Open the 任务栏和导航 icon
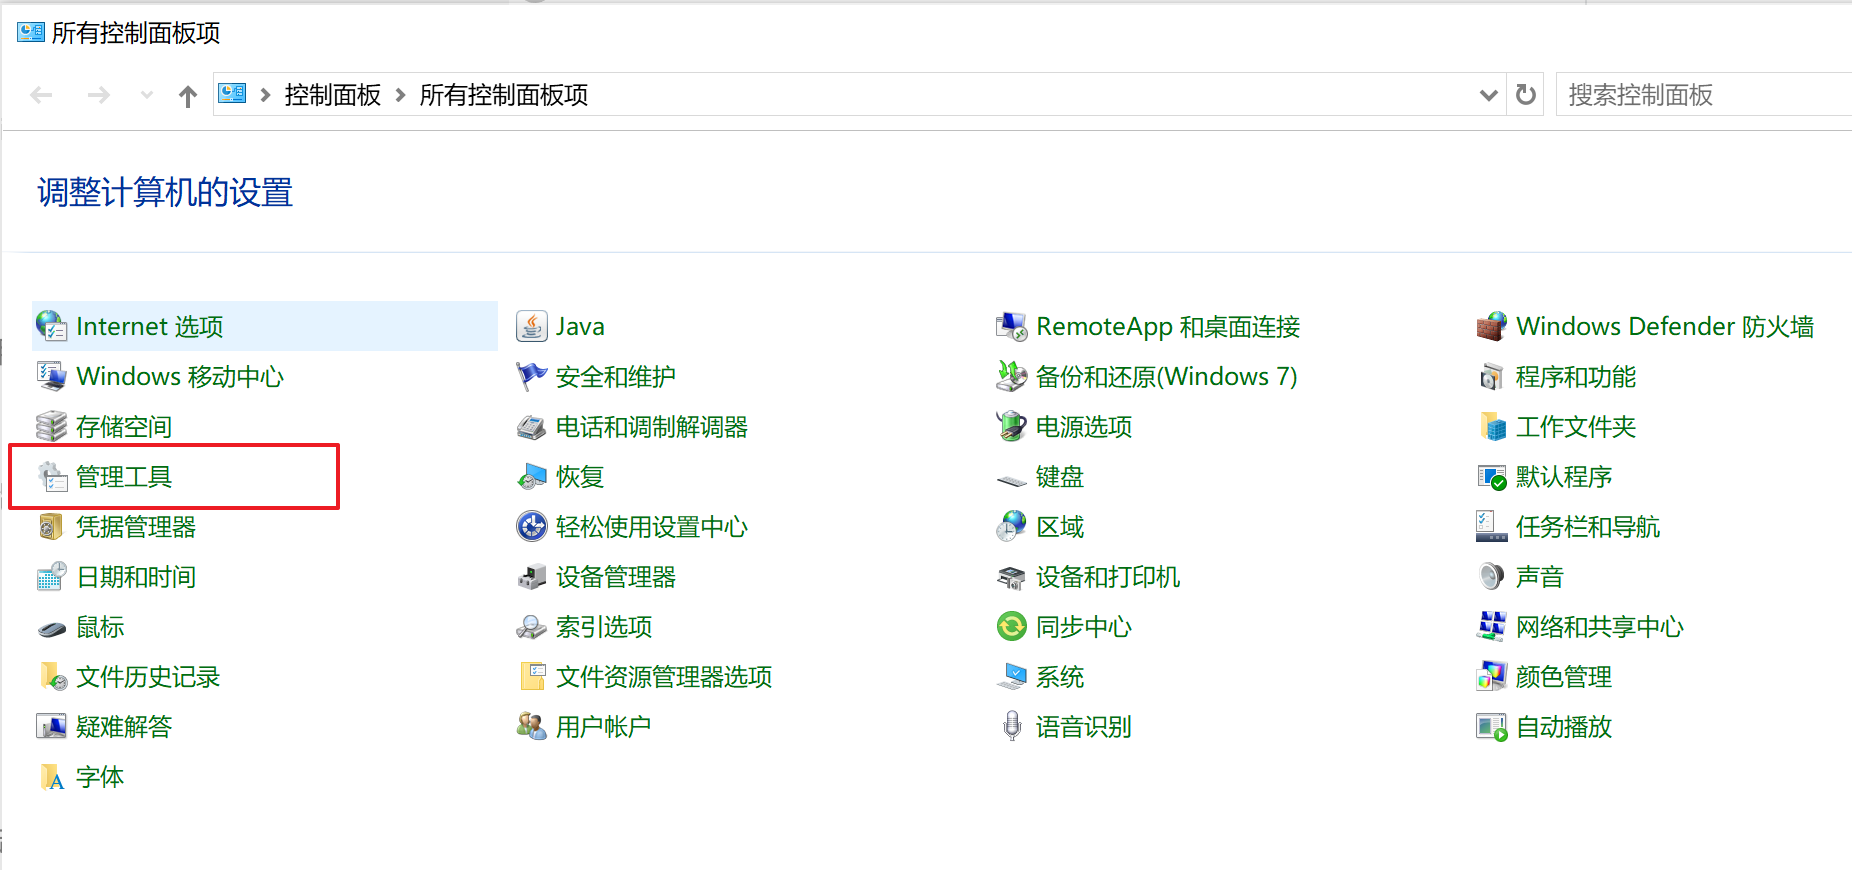 [1491, 526]
